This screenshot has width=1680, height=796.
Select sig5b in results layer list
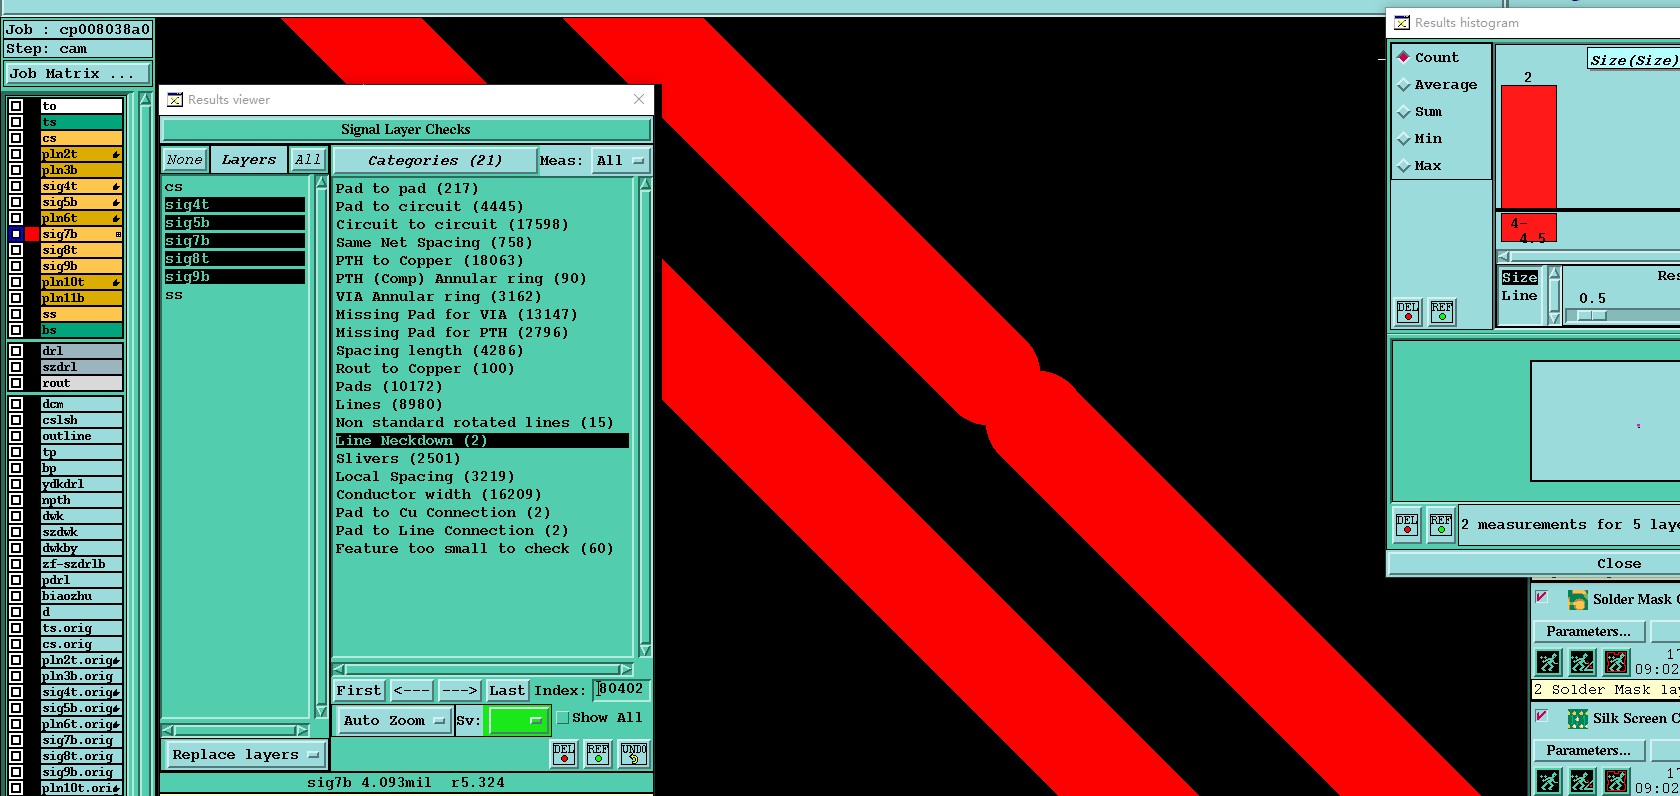[235, 223]
